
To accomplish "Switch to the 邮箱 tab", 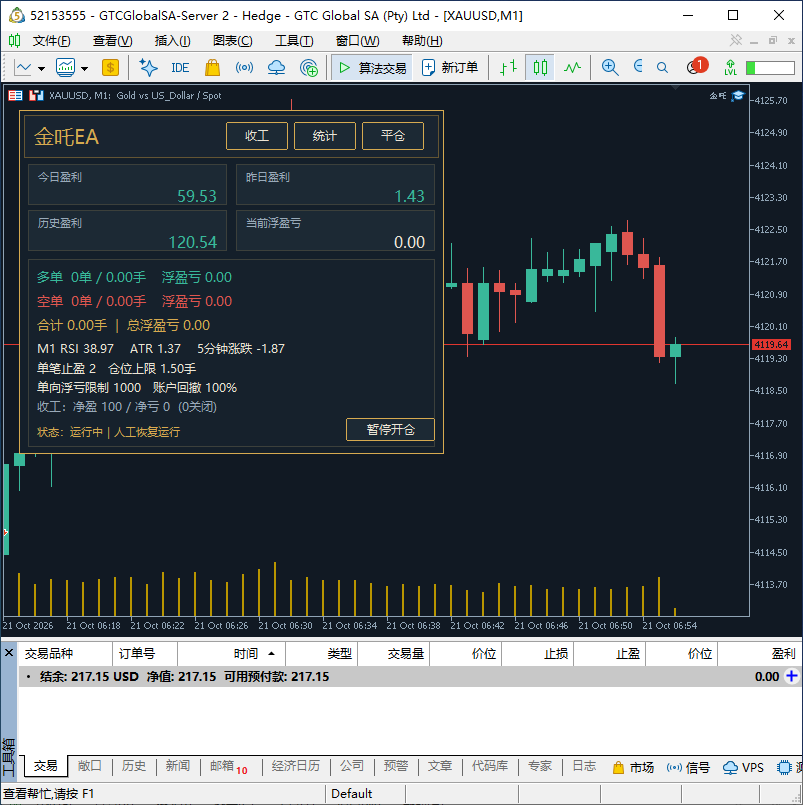I will click(228, 766).
